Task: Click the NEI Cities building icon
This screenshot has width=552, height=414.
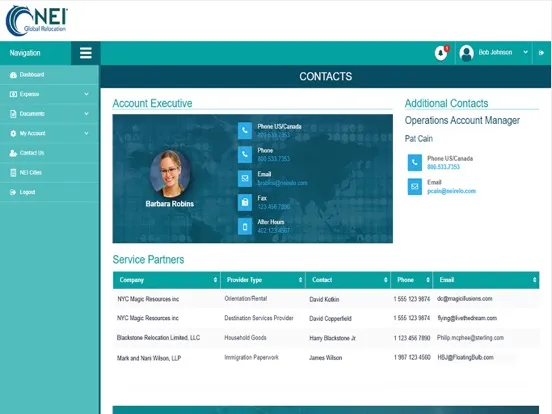Action: coord(13,172)
